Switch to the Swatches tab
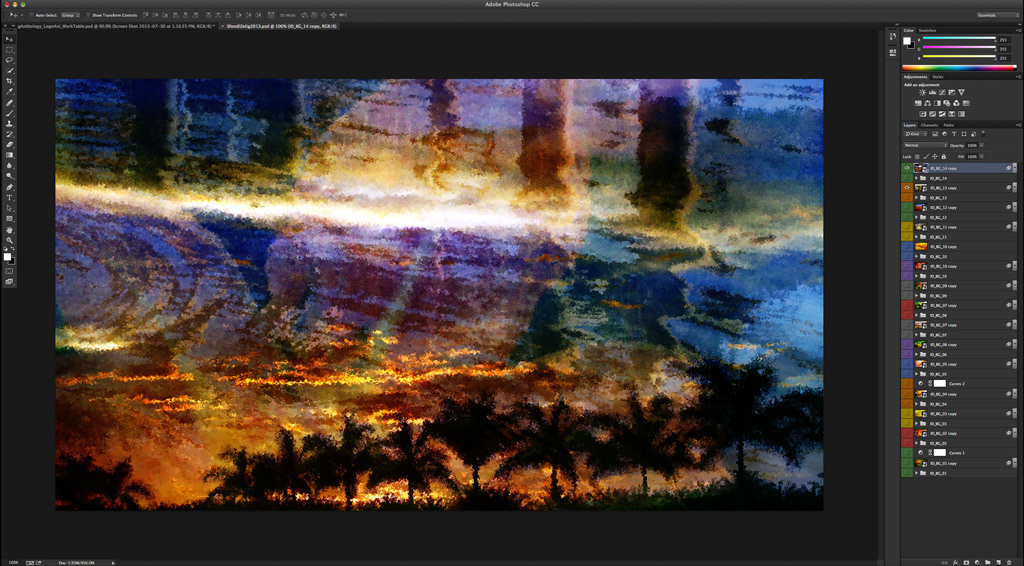1024x566 pixels. (x=927, y=31)
